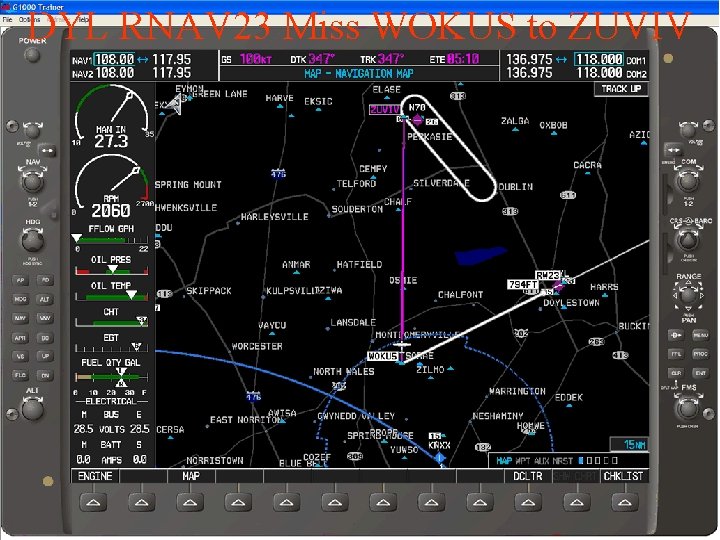Click the N70 airport label
Image resolution: width=720 pixels, height=540 pixels.
[417, 107]
